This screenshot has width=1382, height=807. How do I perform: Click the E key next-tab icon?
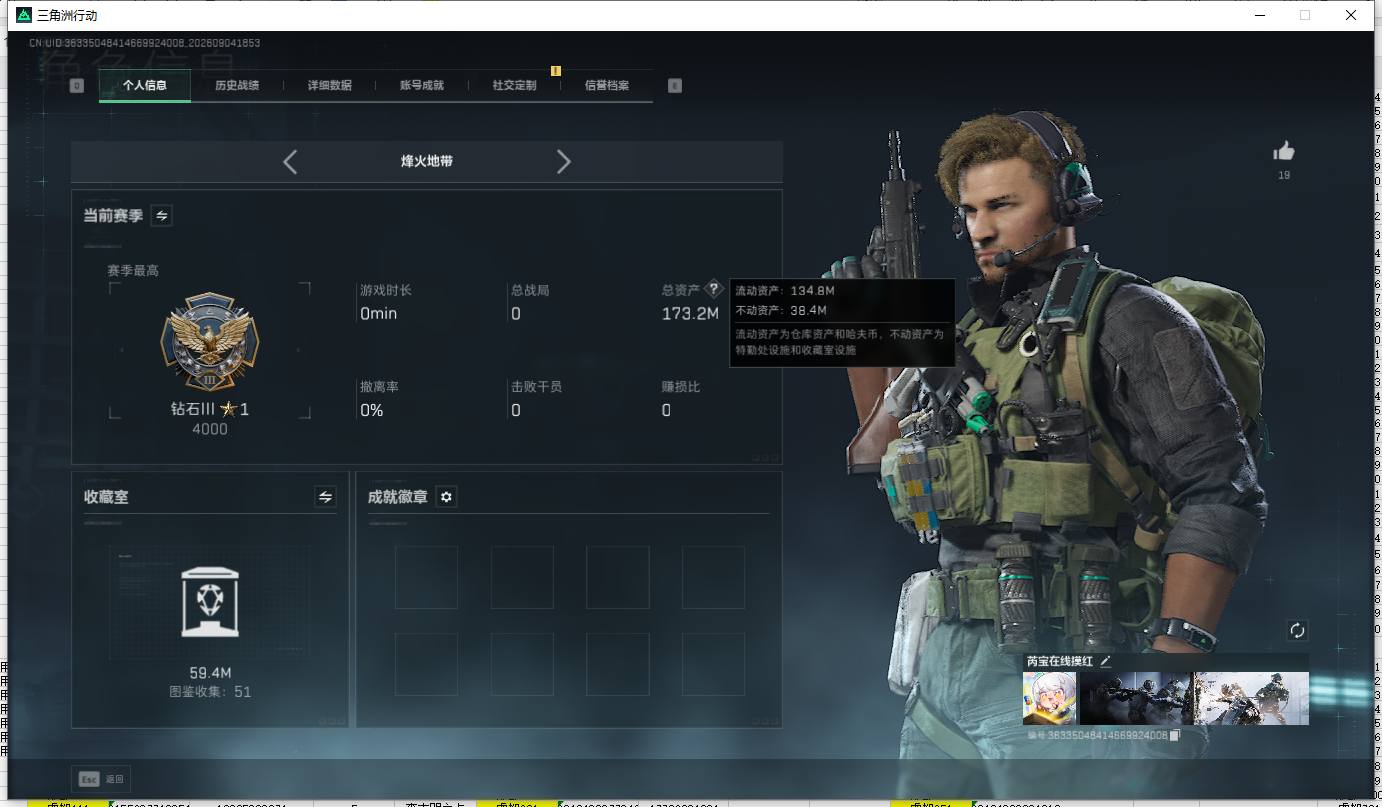click(x=675, y=86)
